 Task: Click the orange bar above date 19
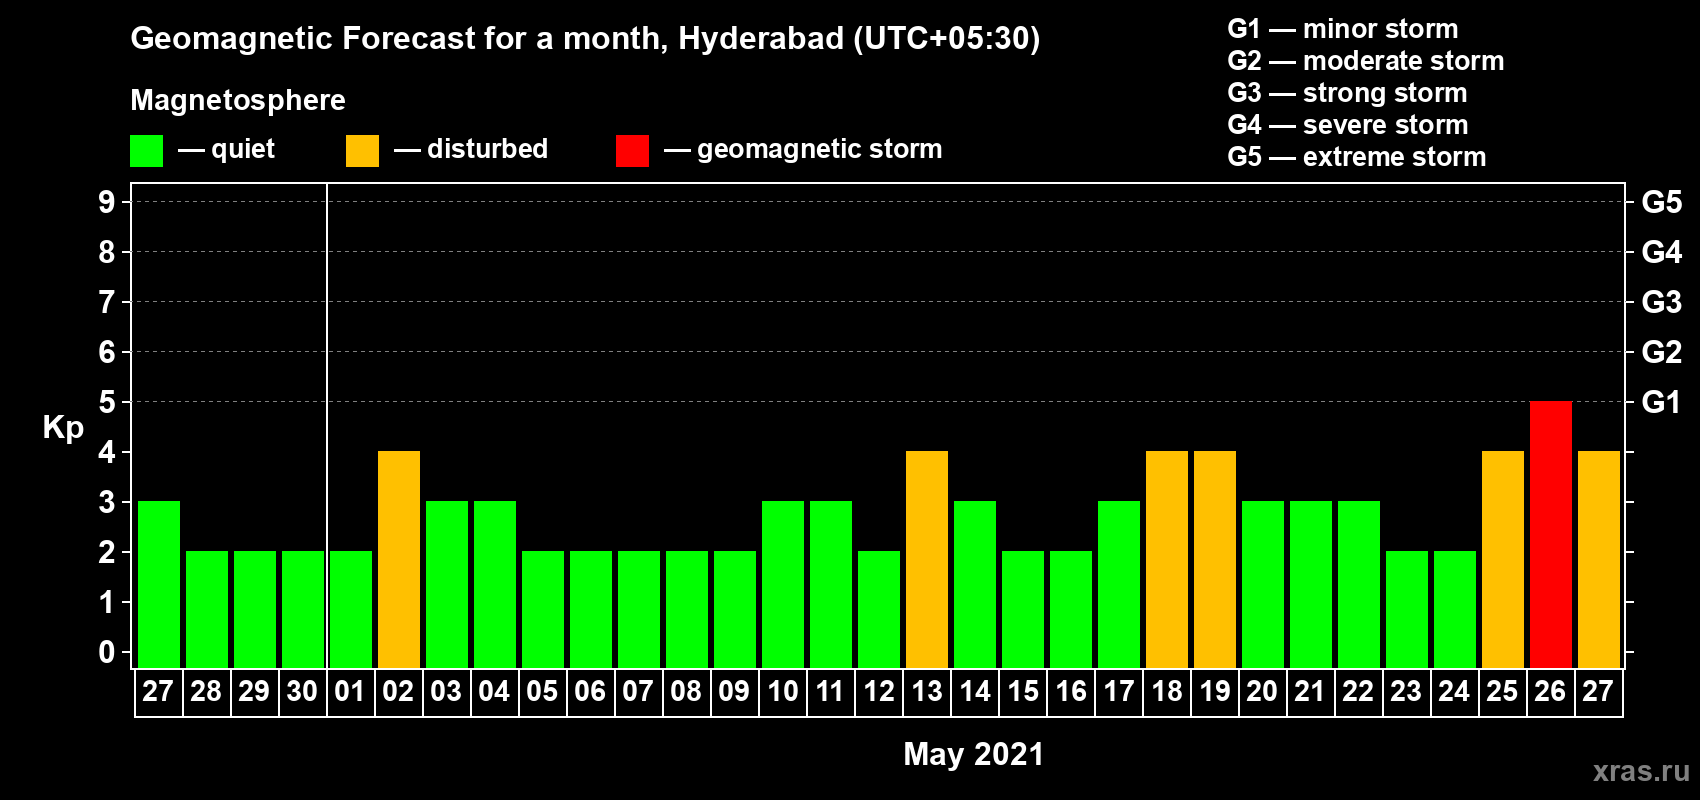pos(1215,559)
